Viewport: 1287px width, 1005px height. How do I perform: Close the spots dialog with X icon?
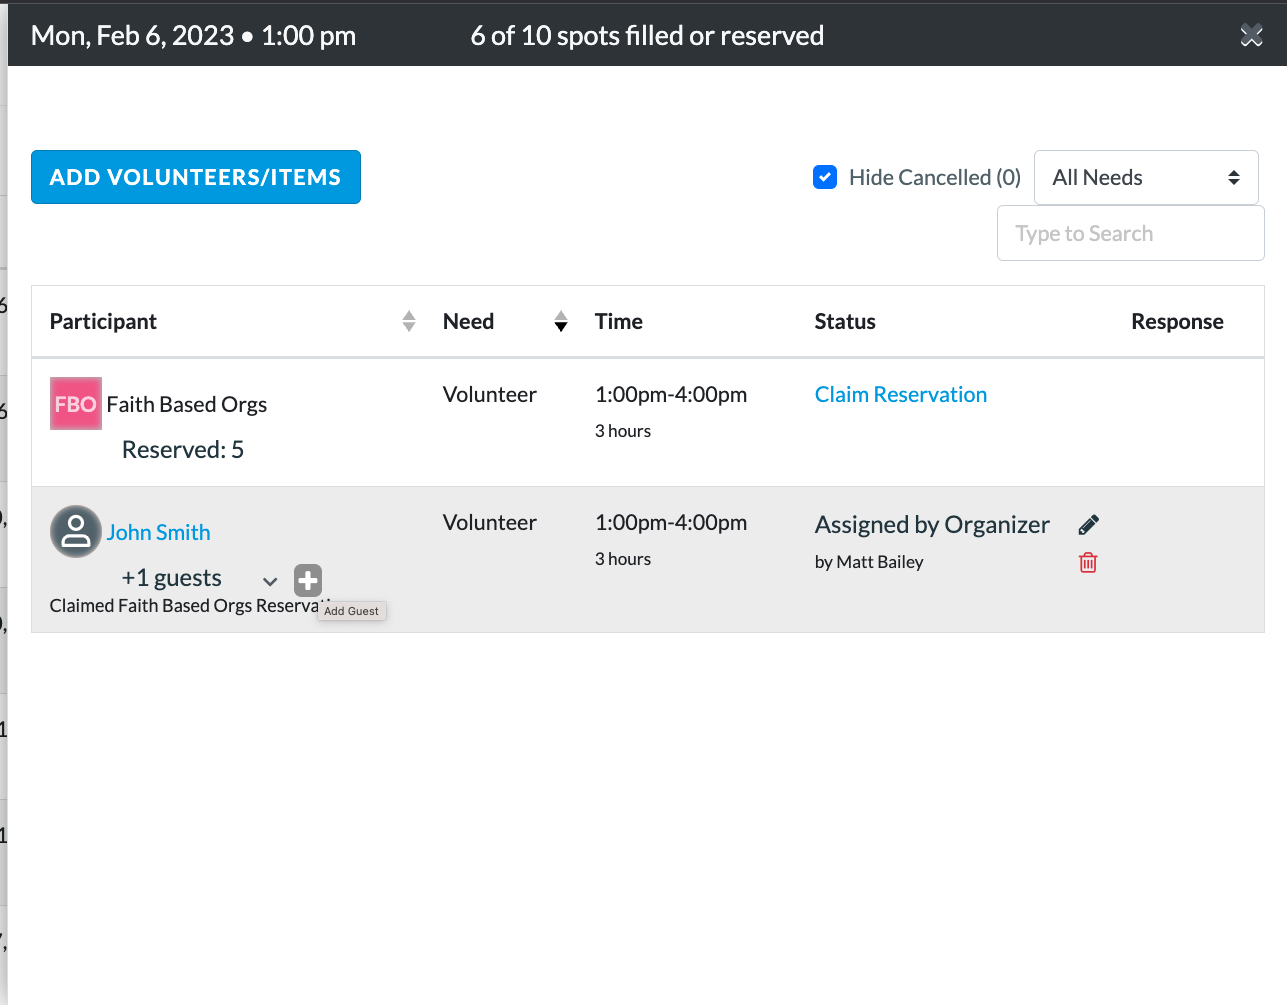pos(1251,36)
